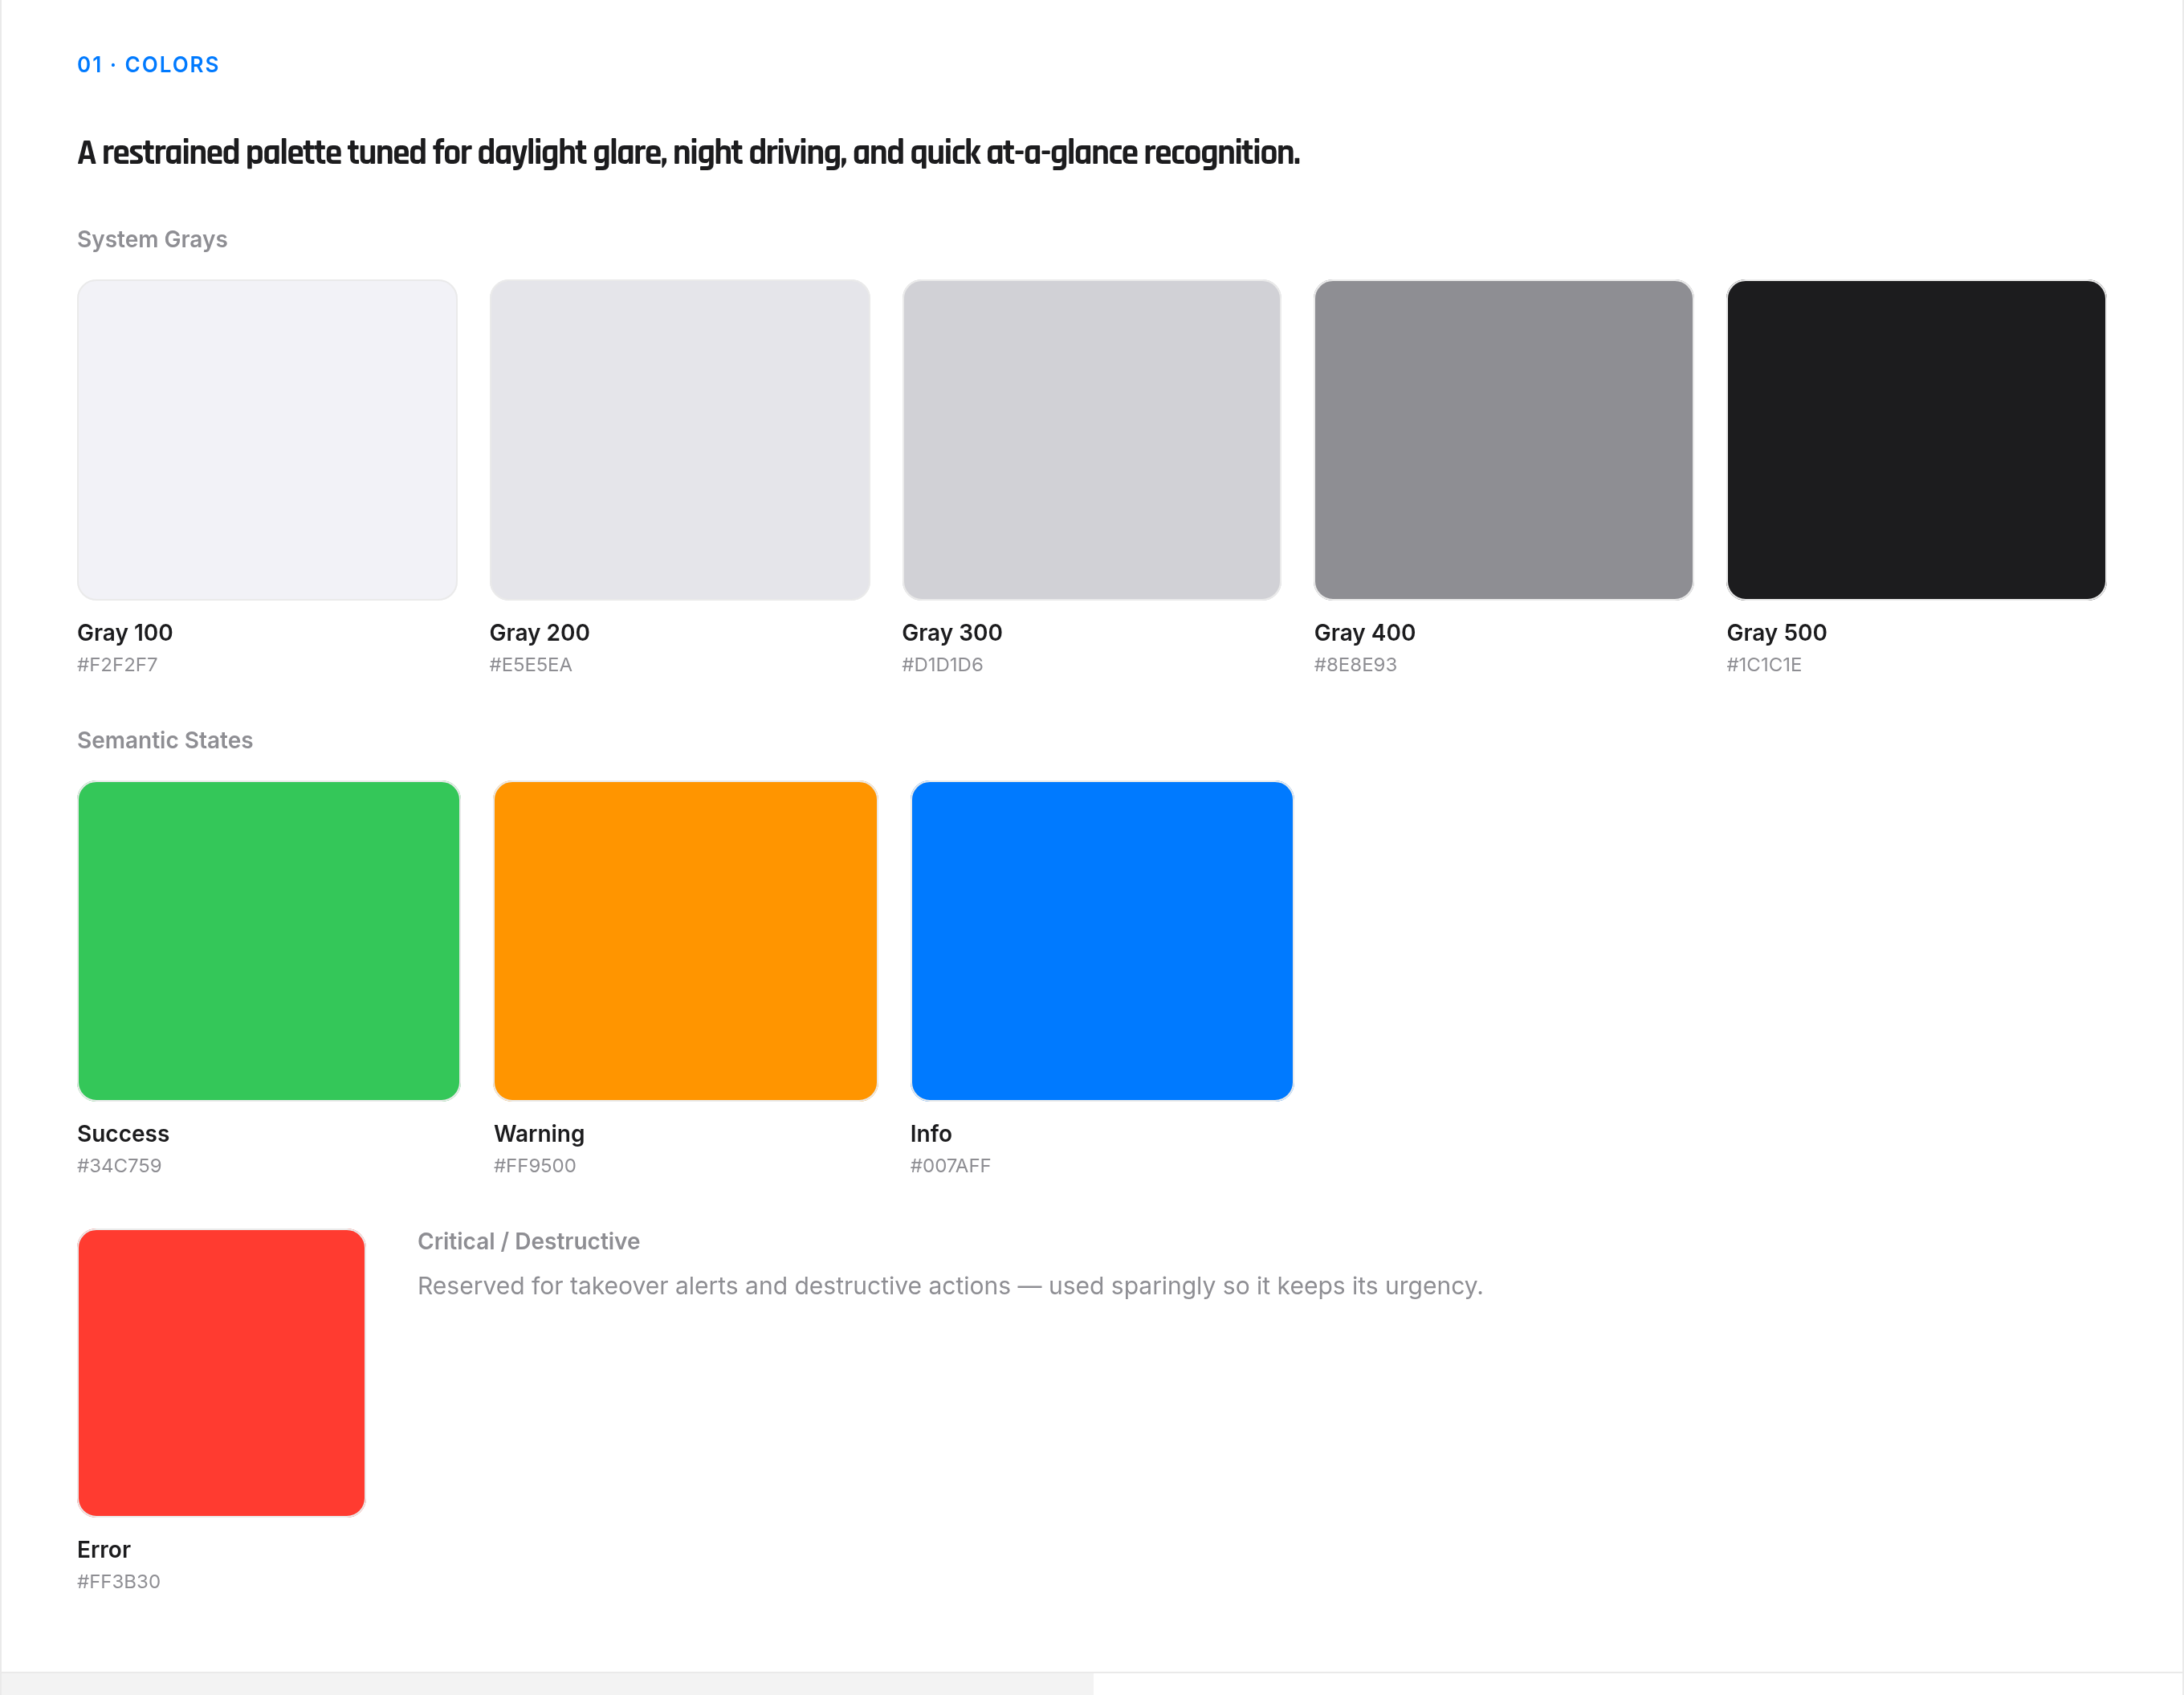
Task: Click the 'Warning' label text
Action: click(539, 1134)
